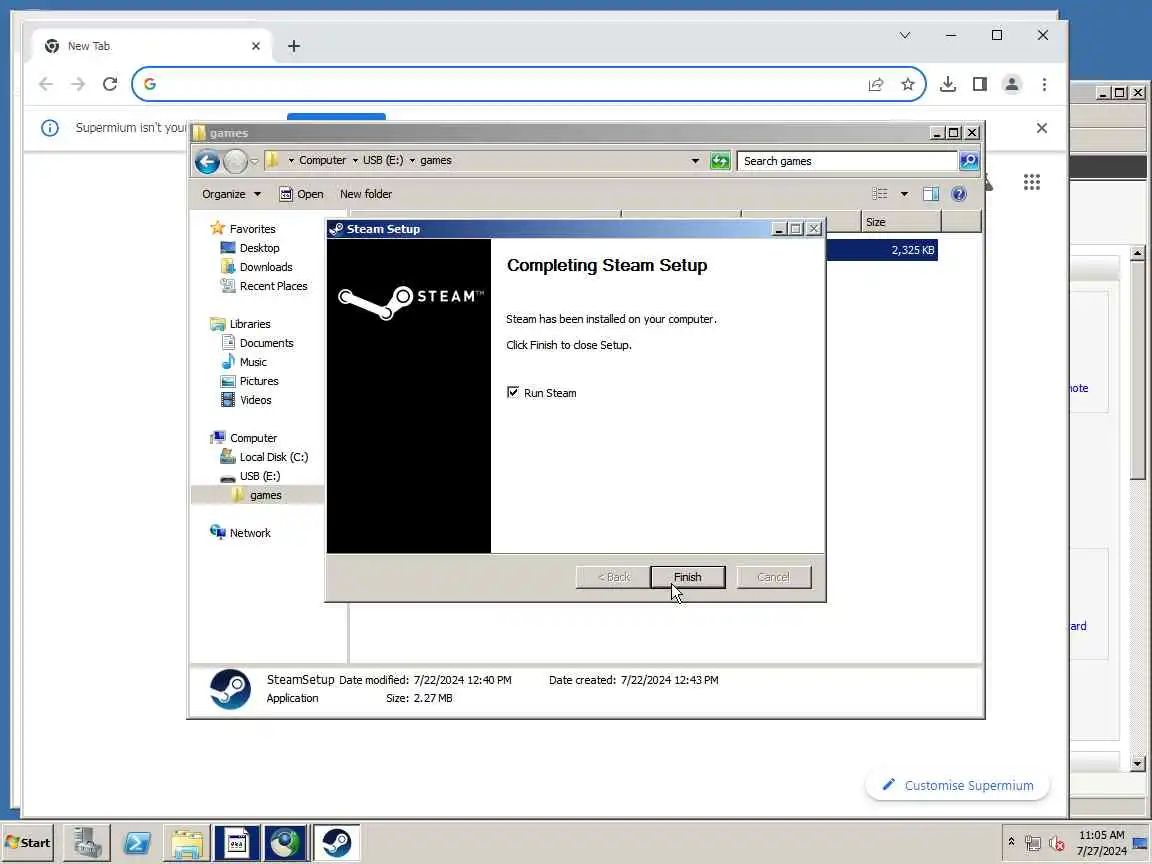Click the muted volume tray icon

coord(1057,843)
